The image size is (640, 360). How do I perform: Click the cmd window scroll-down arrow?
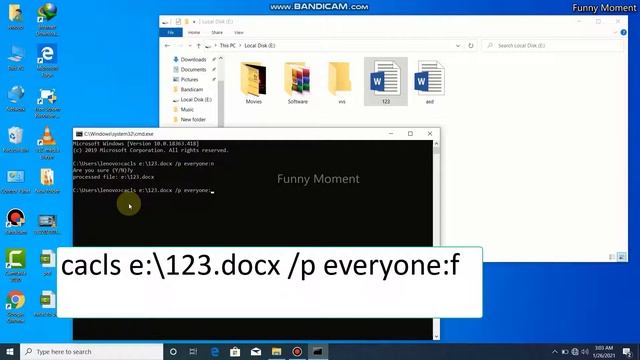[436, 336]
